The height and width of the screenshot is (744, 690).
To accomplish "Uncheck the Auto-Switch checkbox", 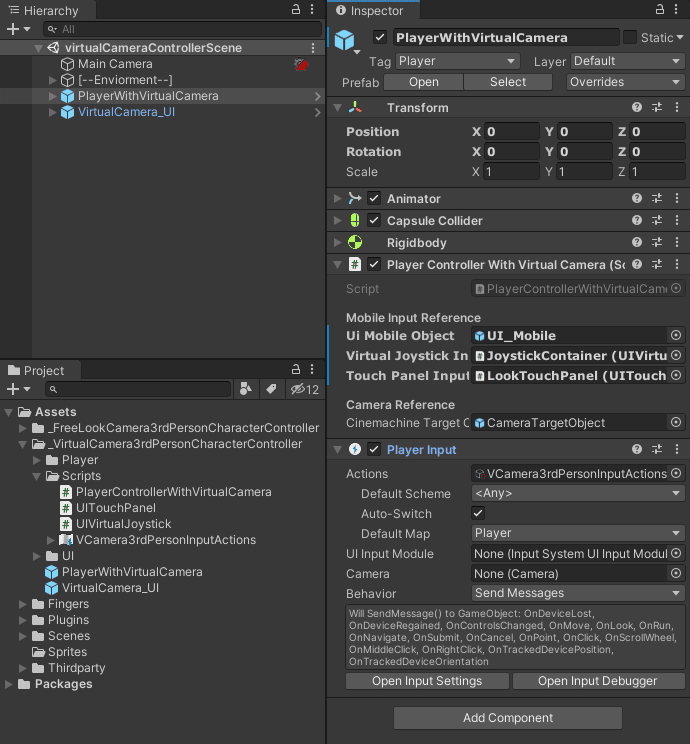I will (478, 513).
